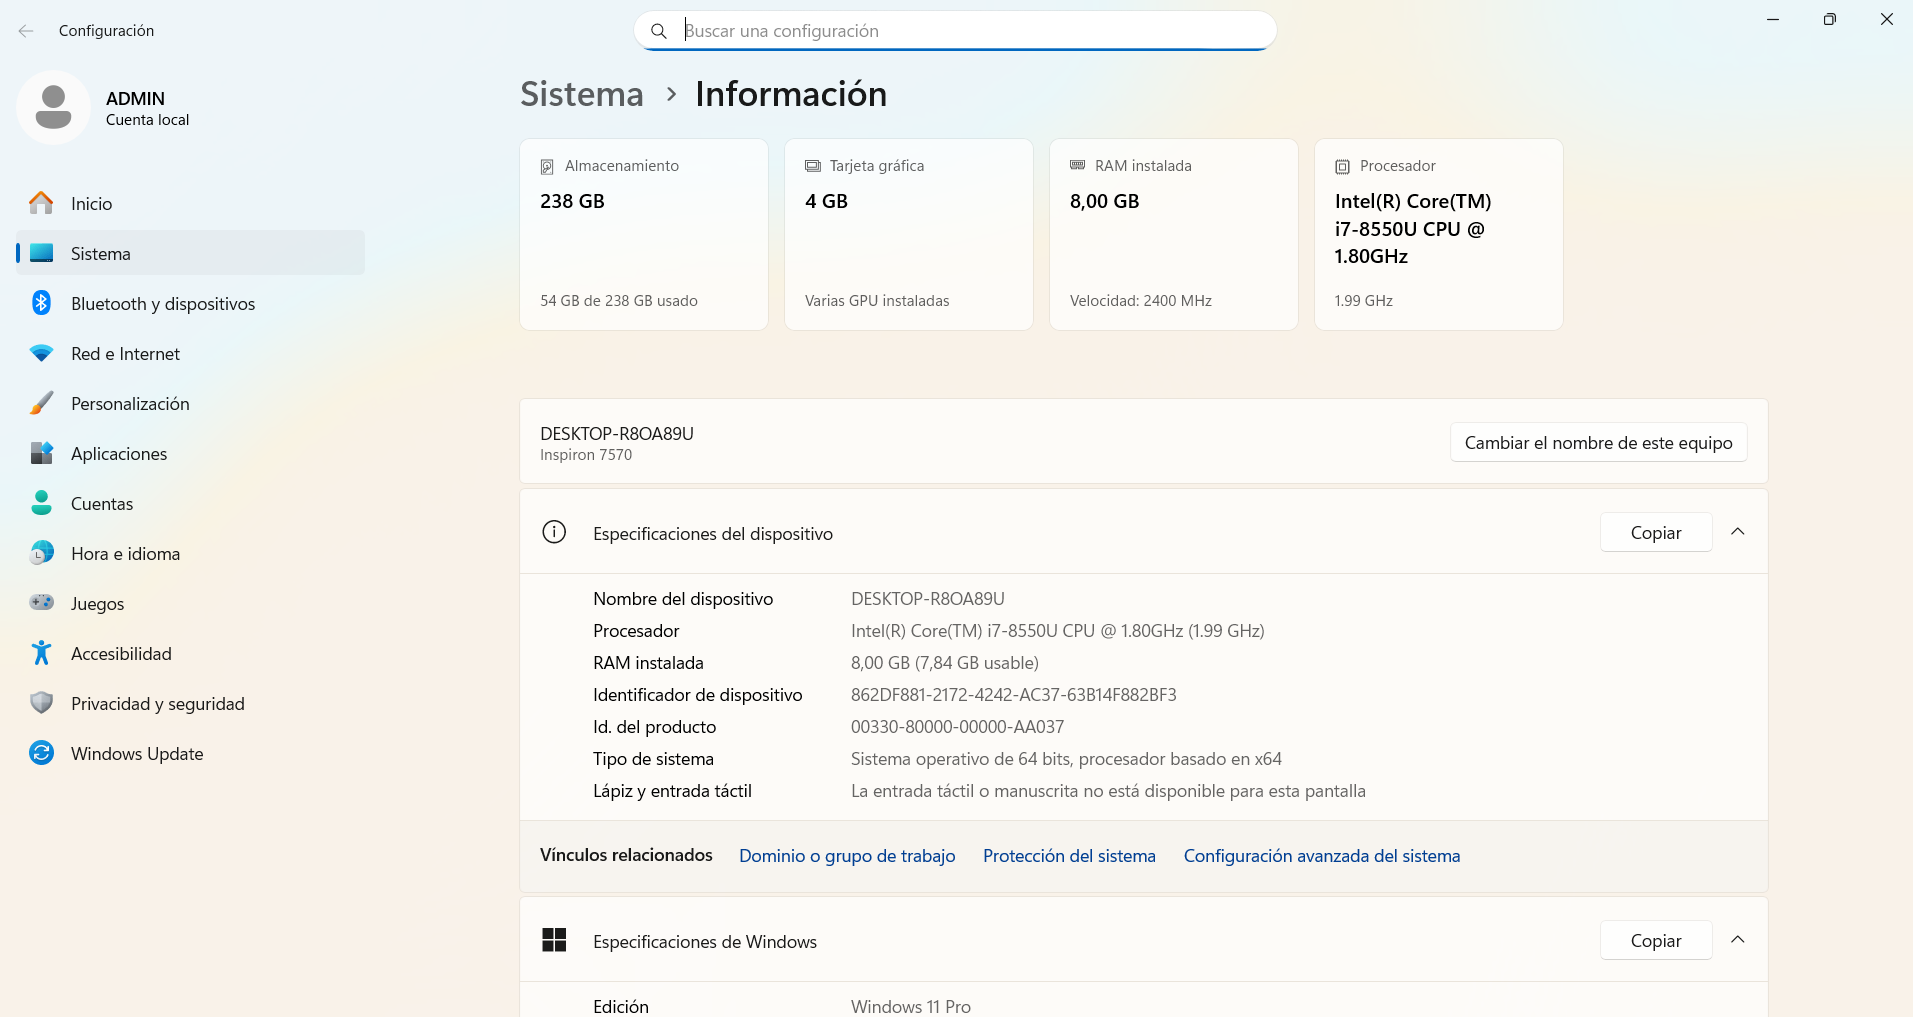Image resolution: width=1913 pixels, height=1017 pixels.
Task: Copy the device specifications with Copiar
Action: pos(1656,532)
